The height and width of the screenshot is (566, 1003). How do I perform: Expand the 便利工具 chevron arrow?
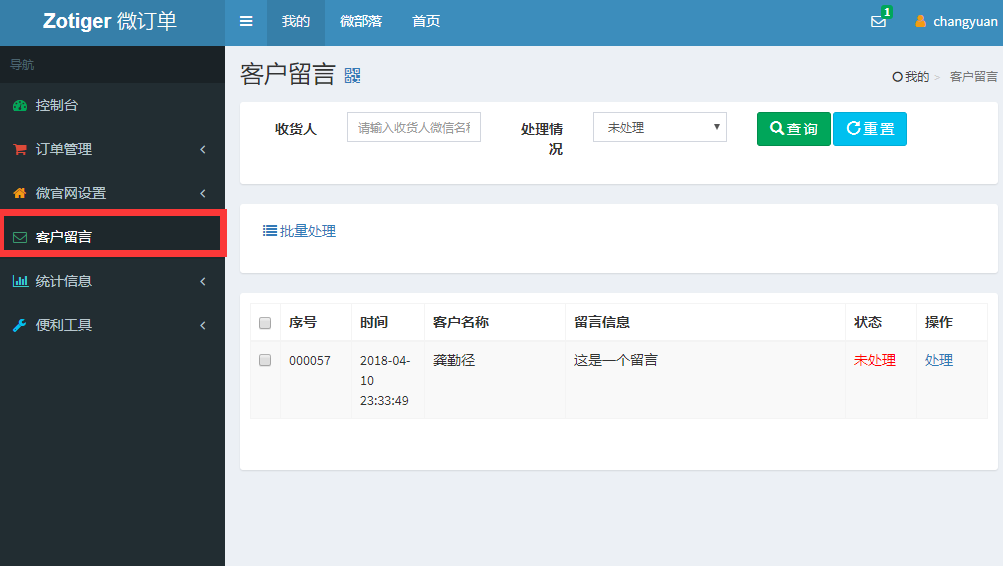click(x=203, y=325)
